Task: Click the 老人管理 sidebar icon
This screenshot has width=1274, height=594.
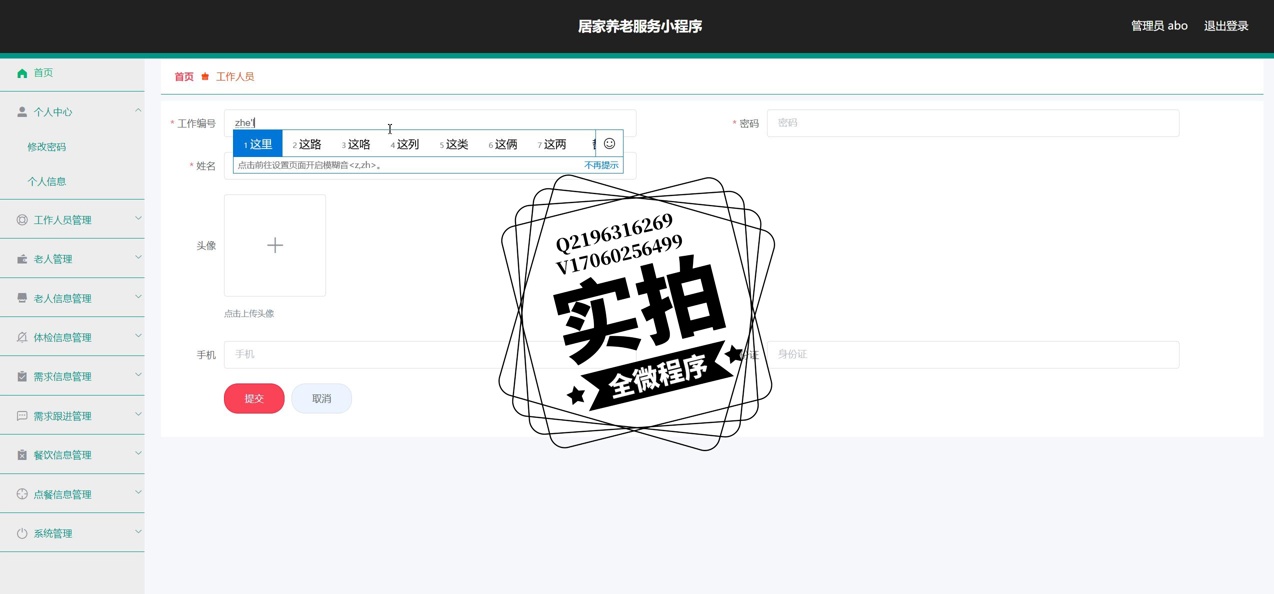Action: [x=22, y=259]
